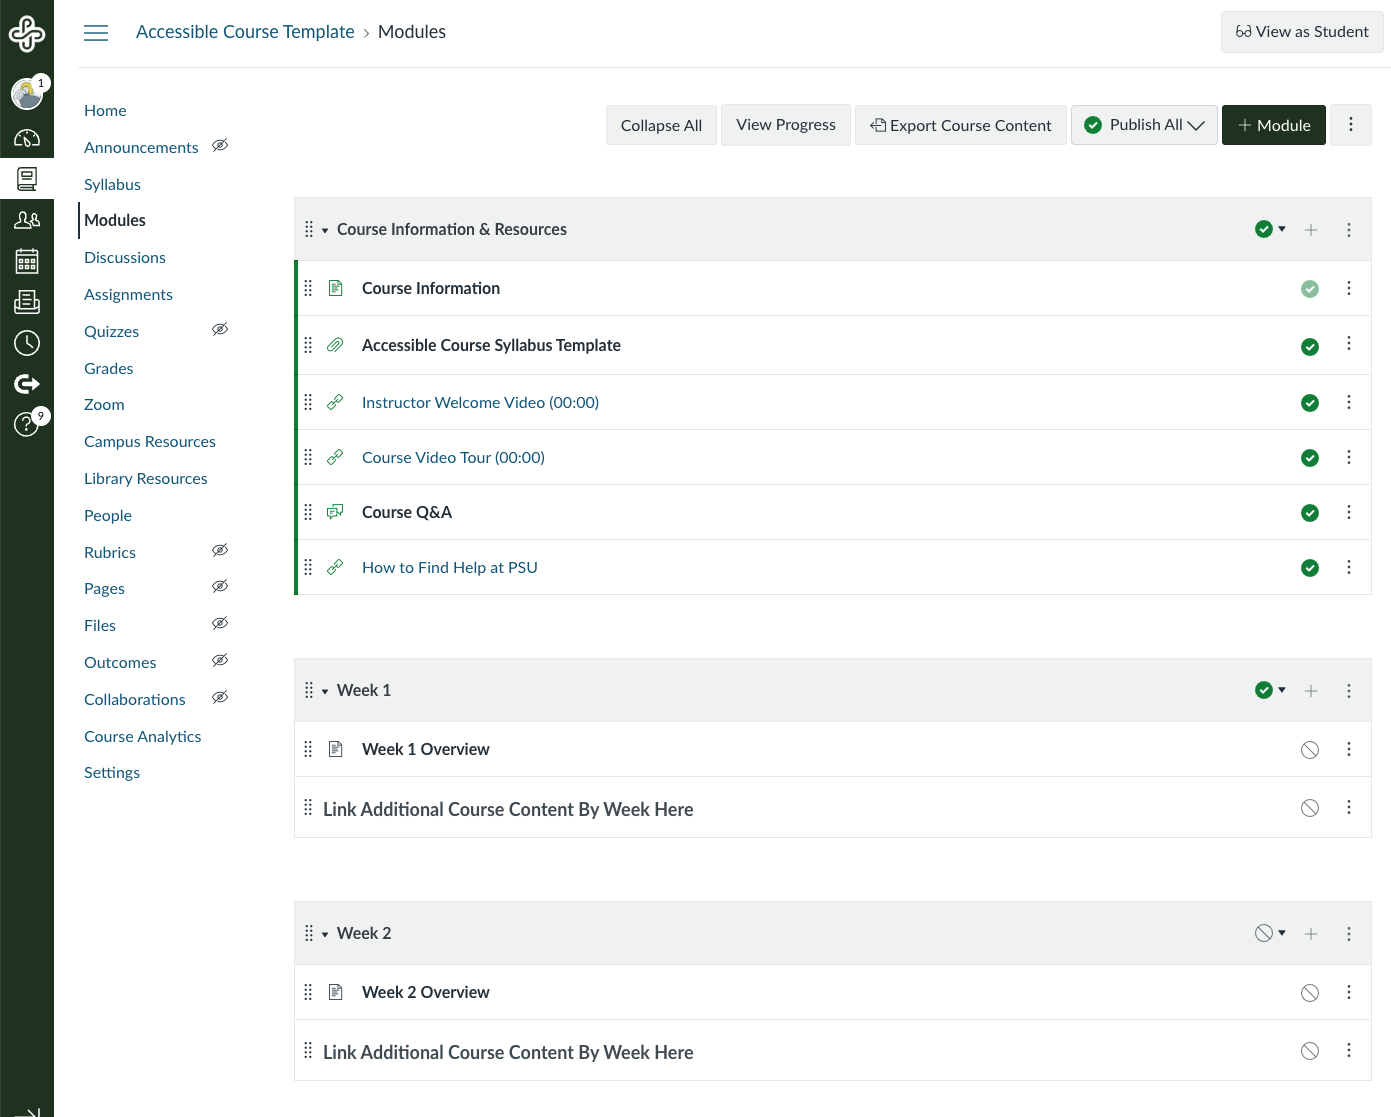Go to Assignments in course navigation
This screenshot has height=1117, width=1391.
pos(128,295)
